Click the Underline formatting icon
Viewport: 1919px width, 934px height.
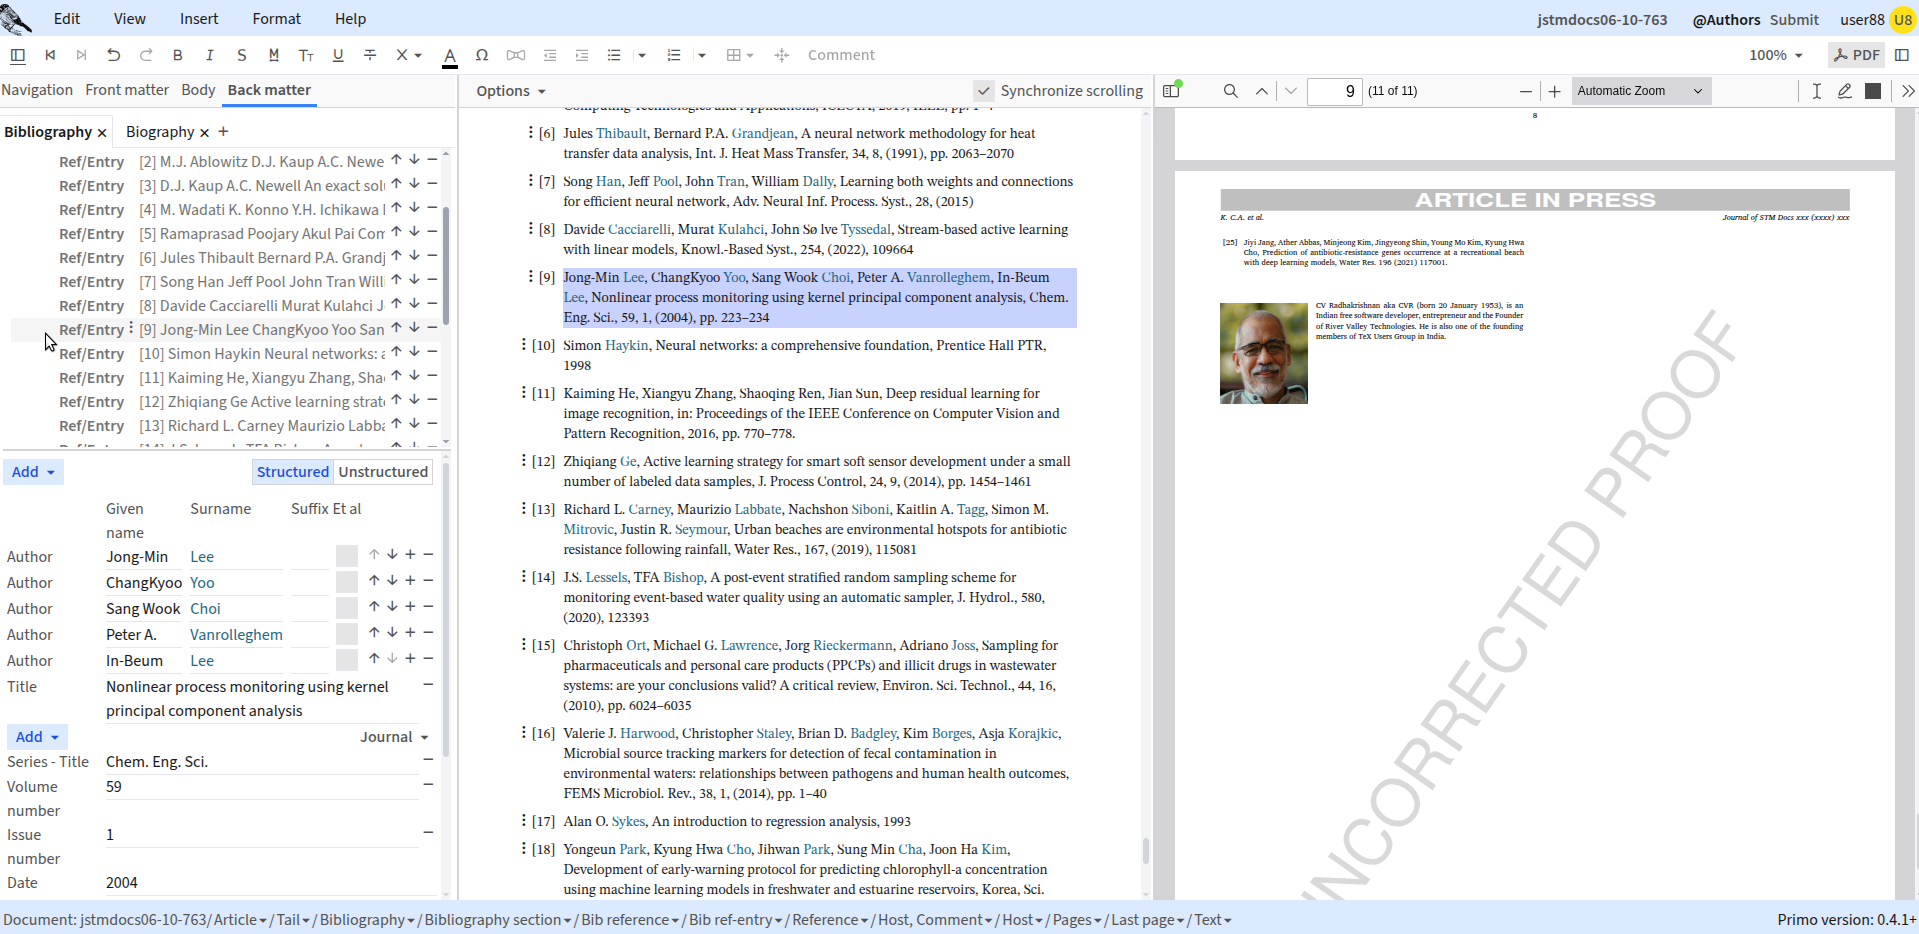click(338, 55)
